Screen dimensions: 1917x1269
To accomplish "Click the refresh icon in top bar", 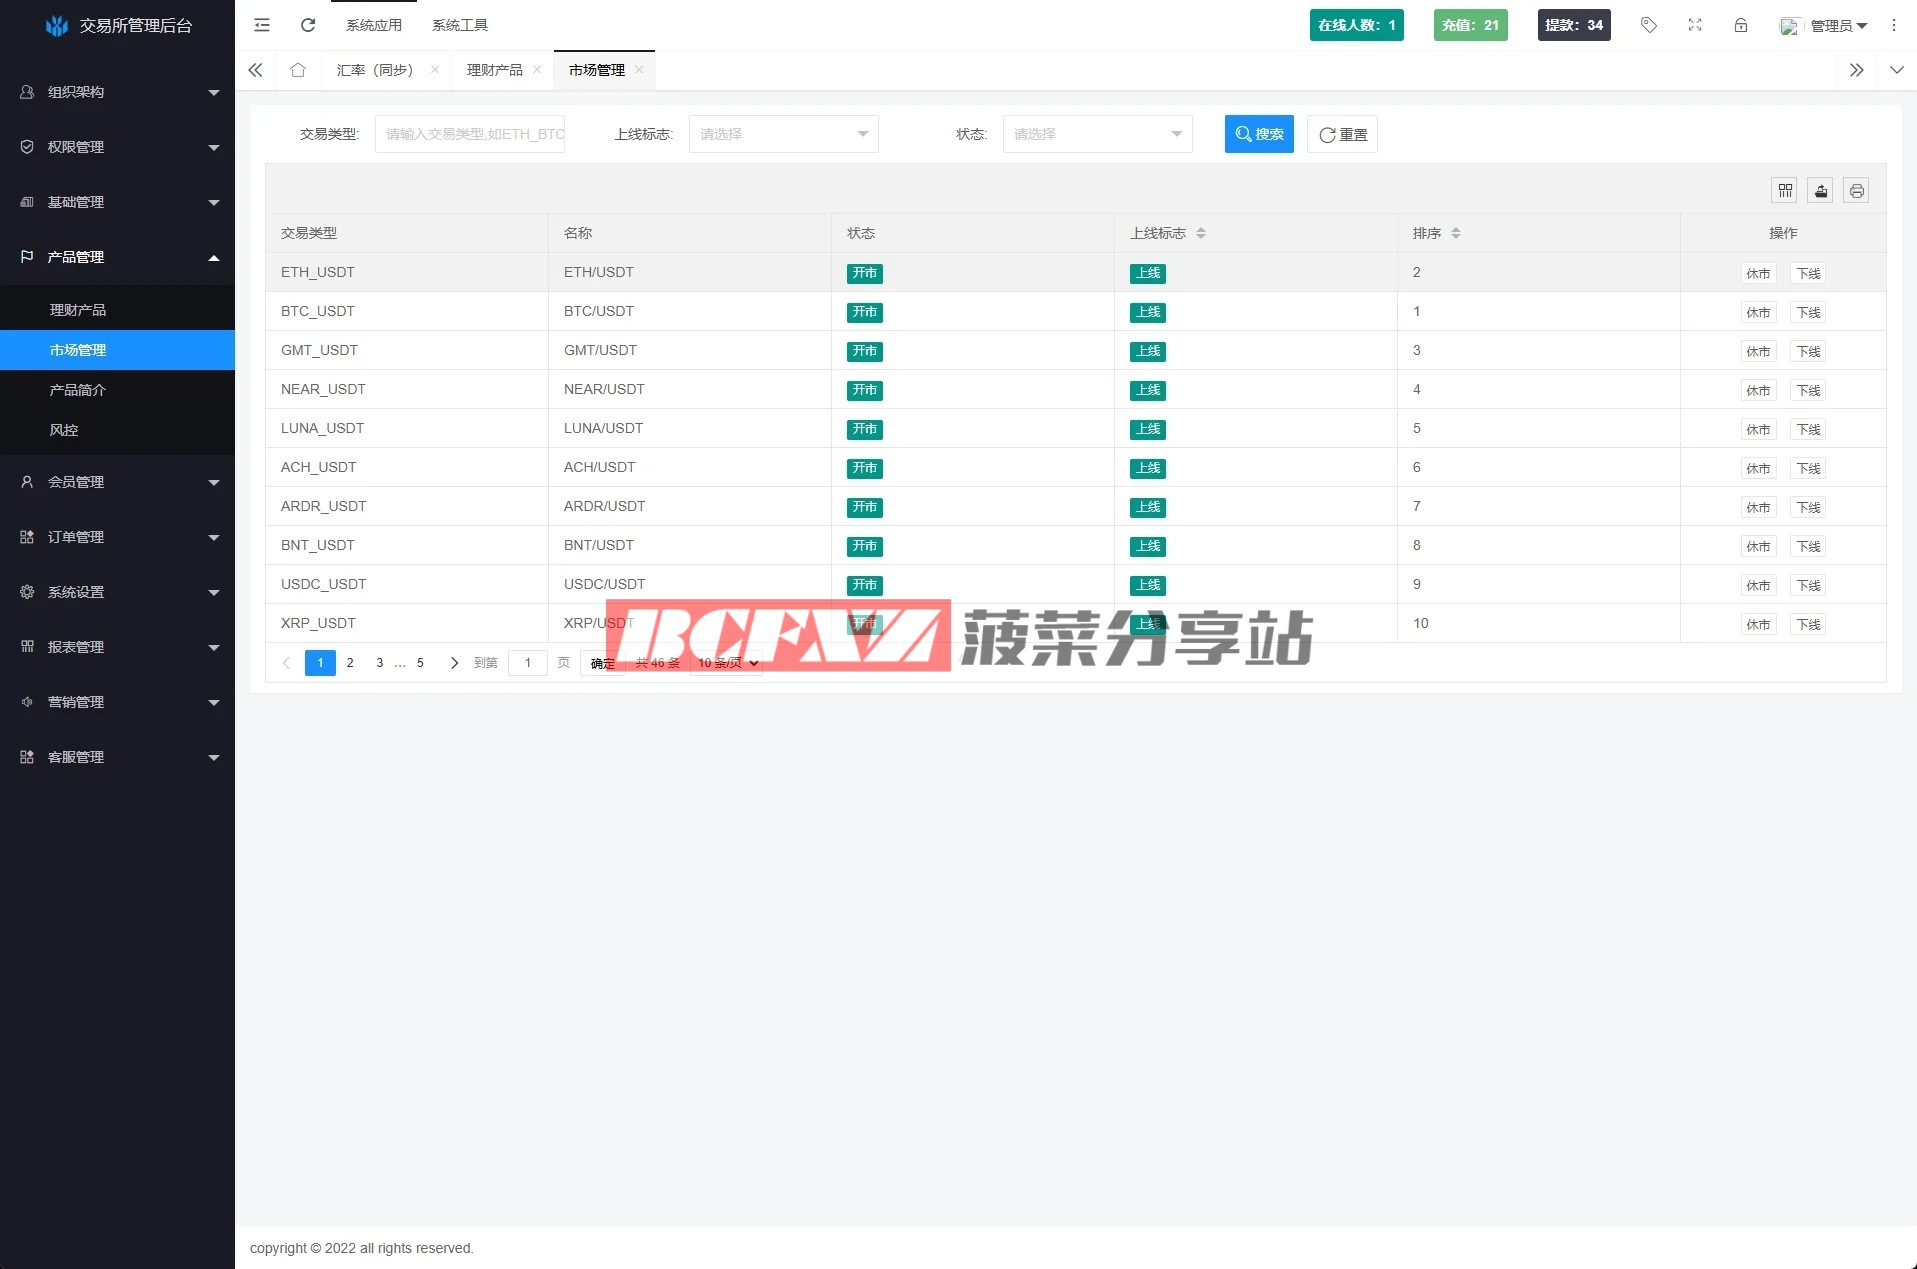I will coord(308,25).
